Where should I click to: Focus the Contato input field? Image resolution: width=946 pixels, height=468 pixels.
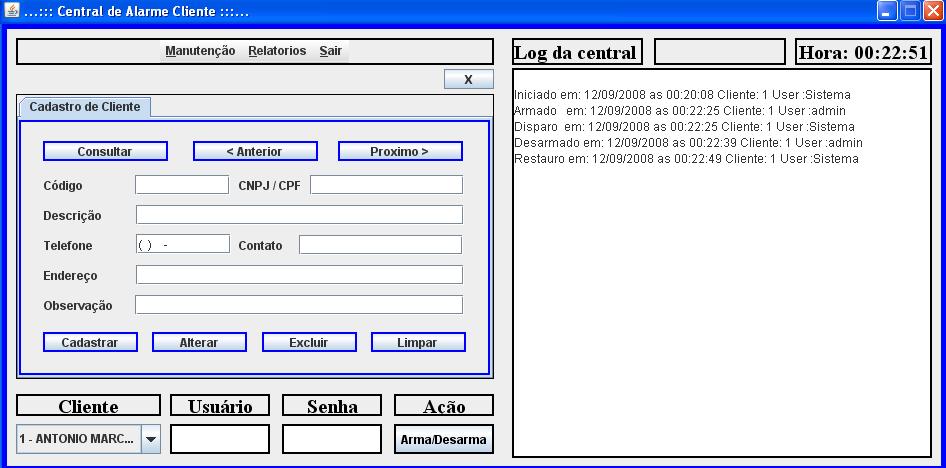click(381, 244)
